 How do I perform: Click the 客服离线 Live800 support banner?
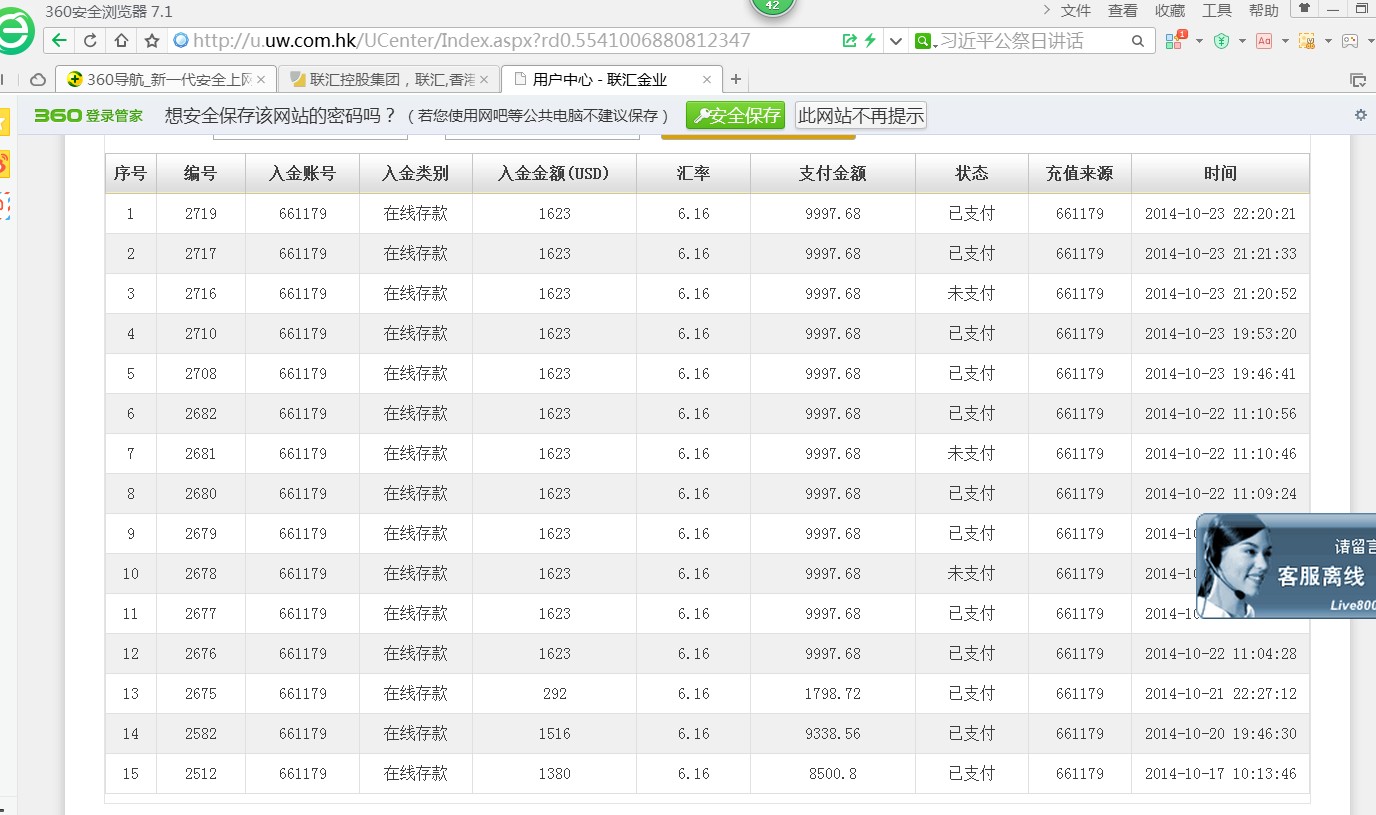1286,566
